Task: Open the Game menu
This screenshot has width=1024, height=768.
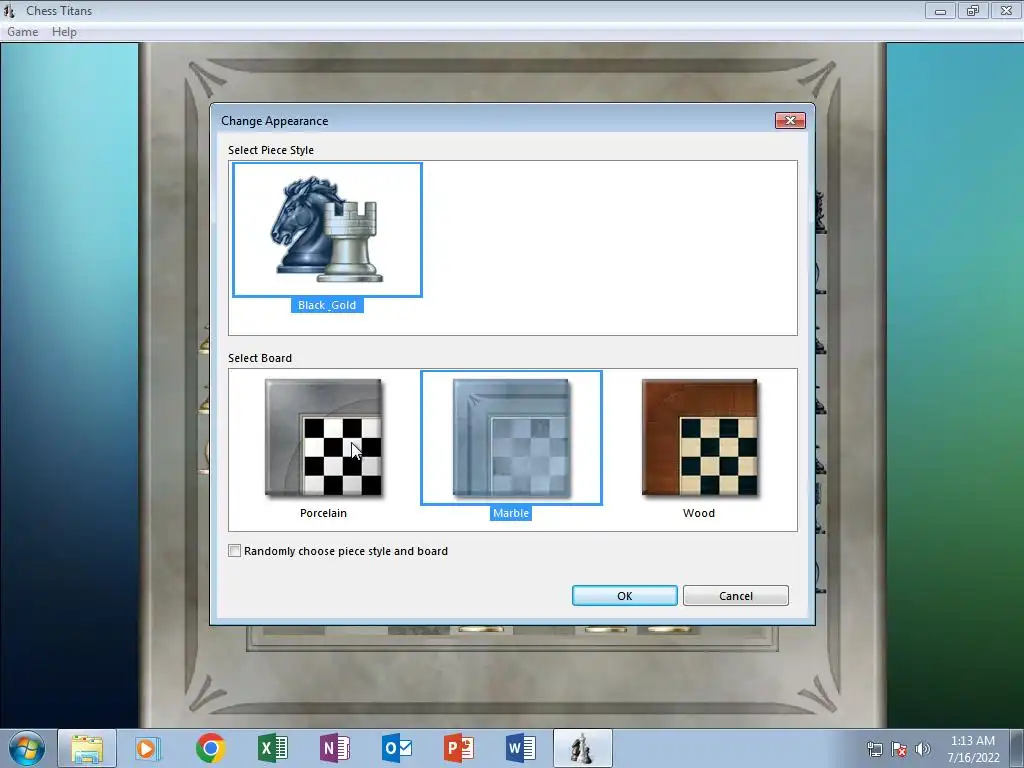Action: pyautogui.click(x=23, y=32)
